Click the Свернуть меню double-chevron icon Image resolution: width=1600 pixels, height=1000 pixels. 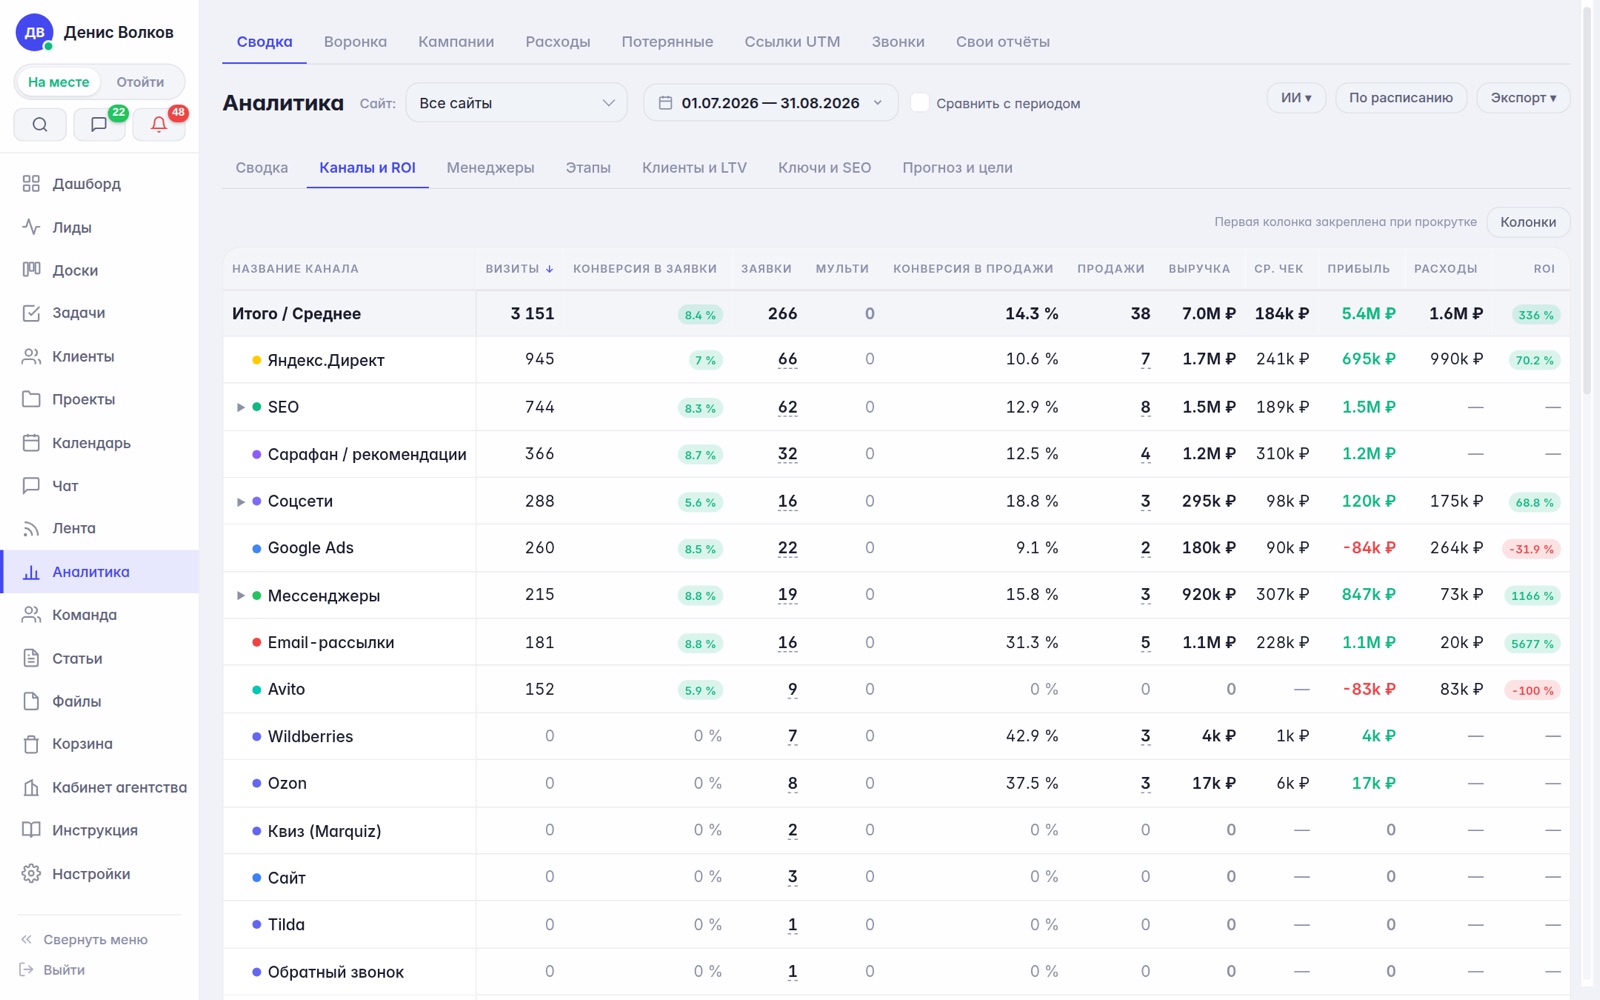27,940
